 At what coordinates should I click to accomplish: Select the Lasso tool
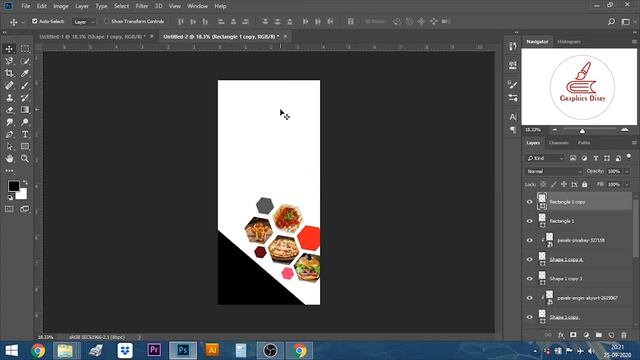(9, 61)
